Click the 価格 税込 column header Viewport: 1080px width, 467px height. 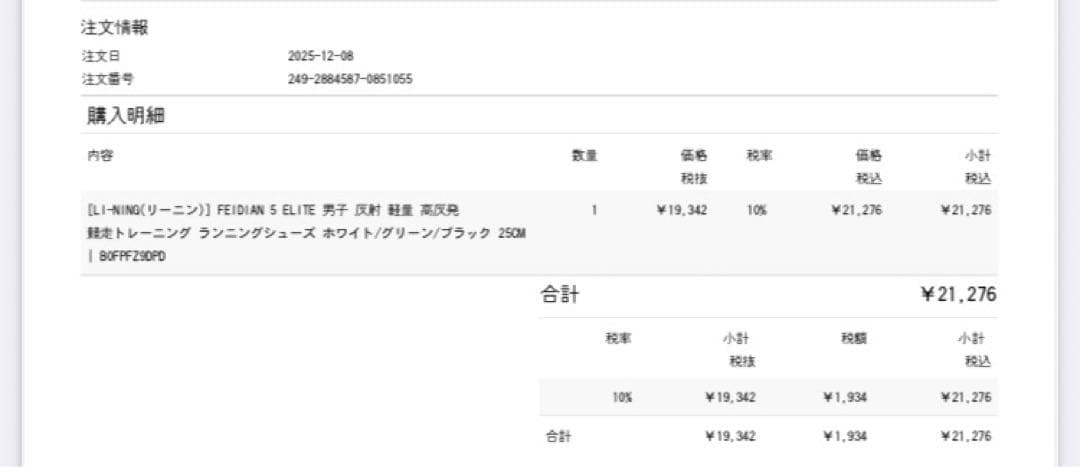(868, 166)
